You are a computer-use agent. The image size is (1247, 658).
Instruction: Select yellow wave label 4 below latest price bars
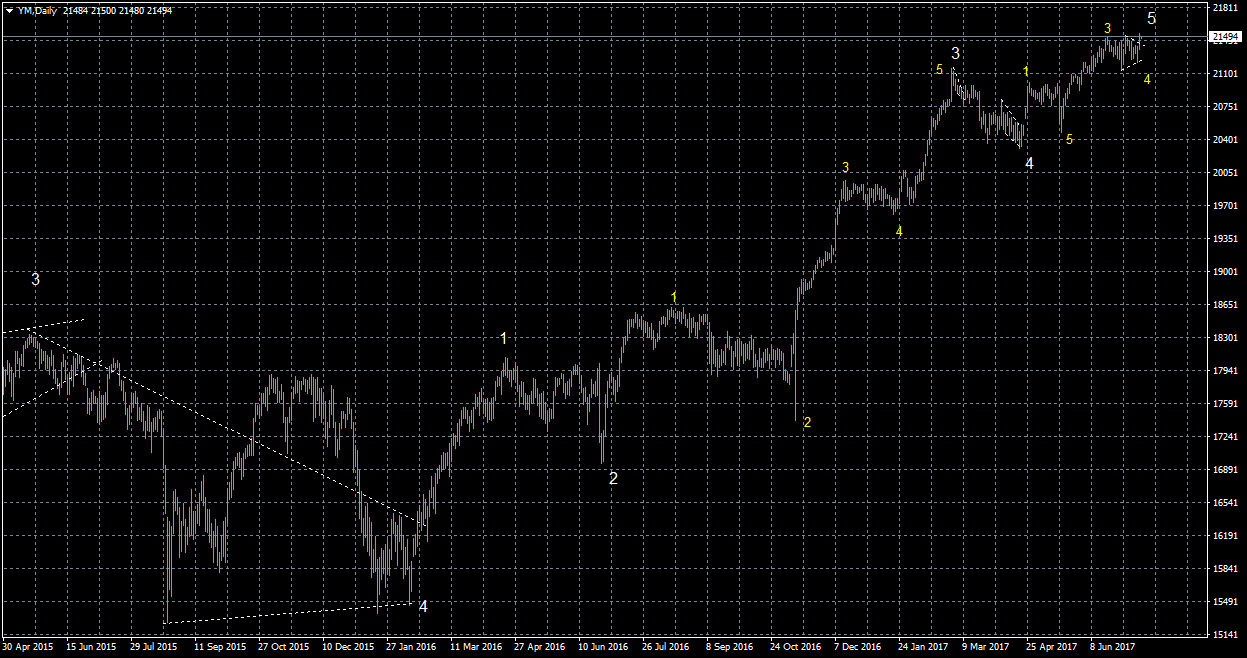click(1147, 79)
